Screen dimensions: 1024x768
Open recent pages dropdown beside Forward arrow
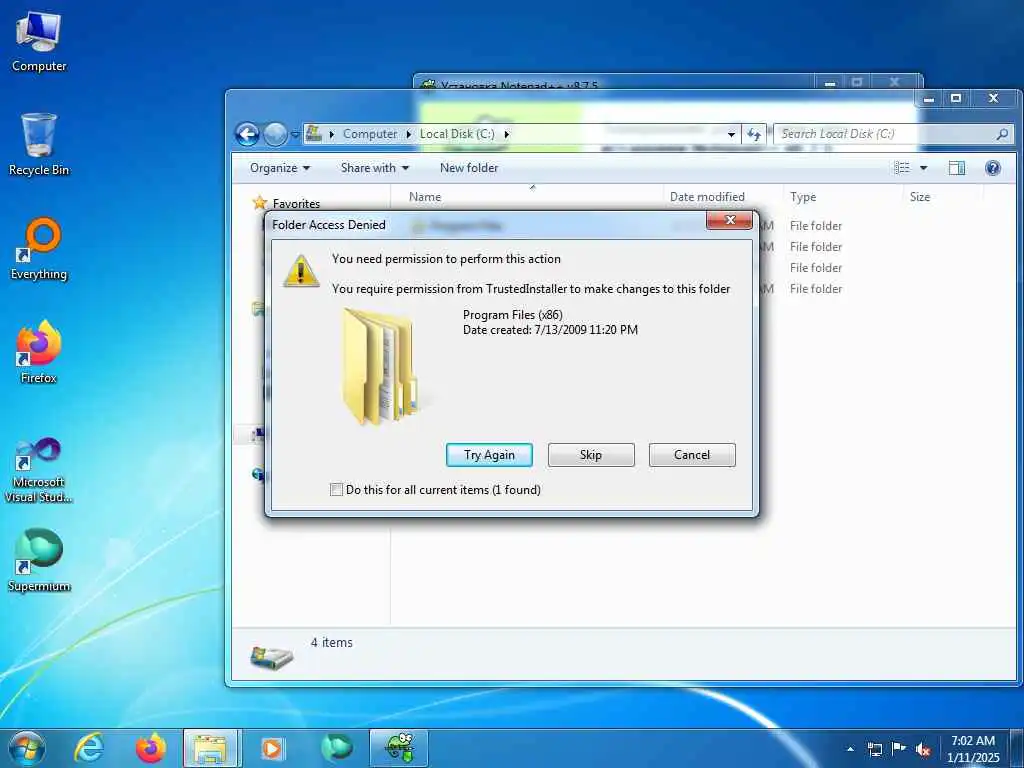click(x=295, y=135)
